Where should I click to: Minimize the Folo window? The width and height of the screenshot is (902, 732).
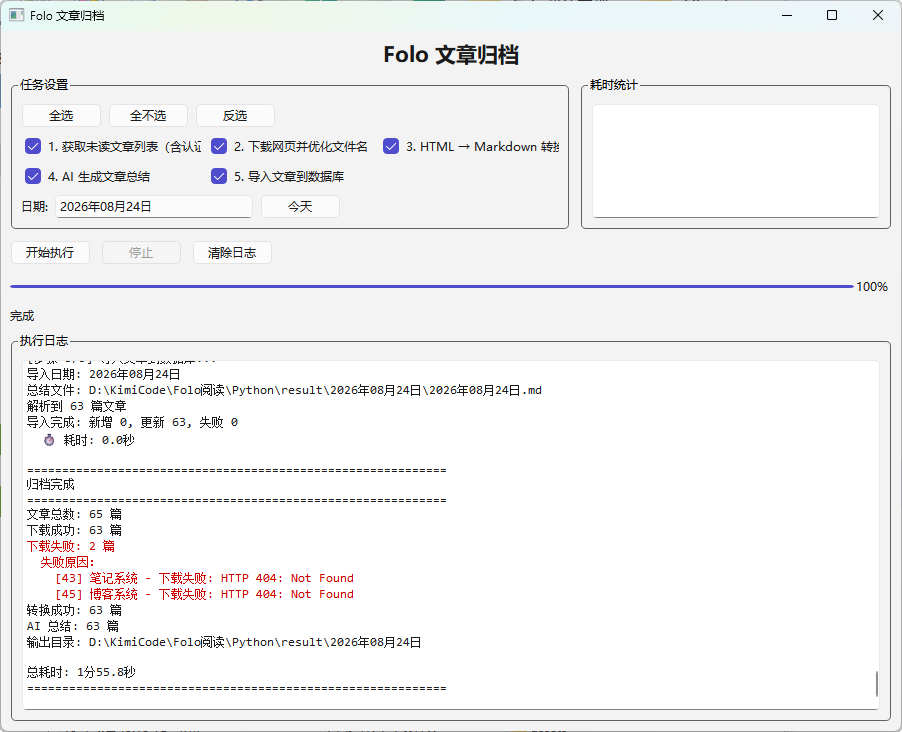click(787, 16)
